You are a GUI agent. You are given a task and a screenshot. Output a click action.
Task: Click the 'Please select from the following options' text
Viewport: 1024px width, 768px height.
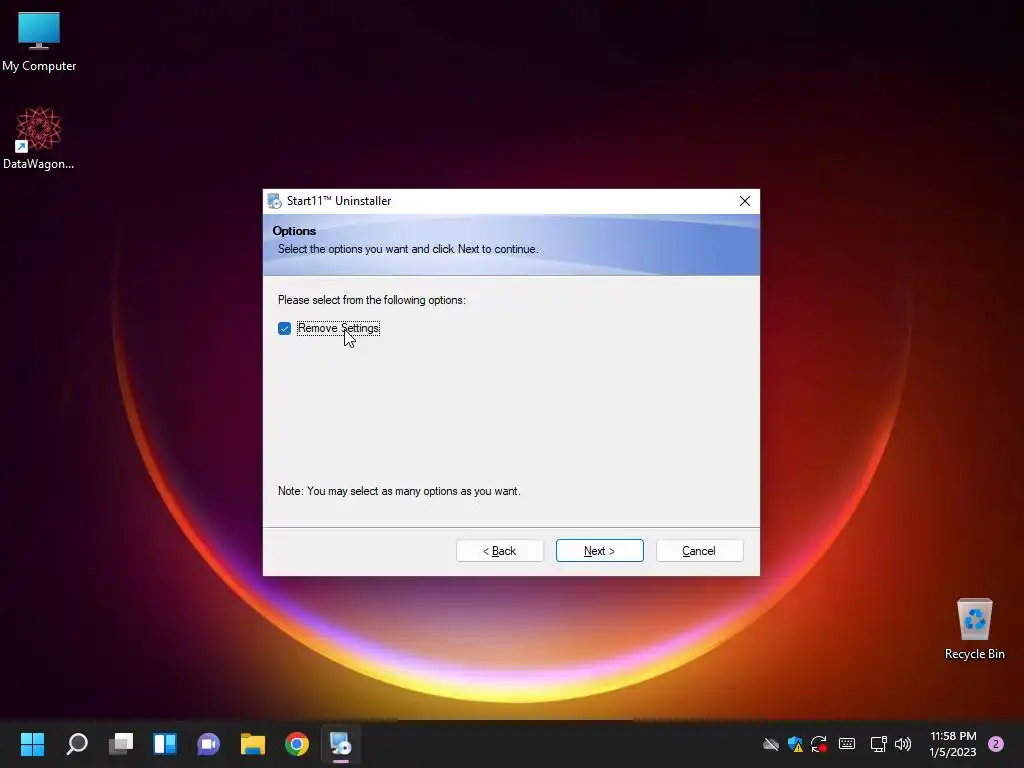(372, 300)
